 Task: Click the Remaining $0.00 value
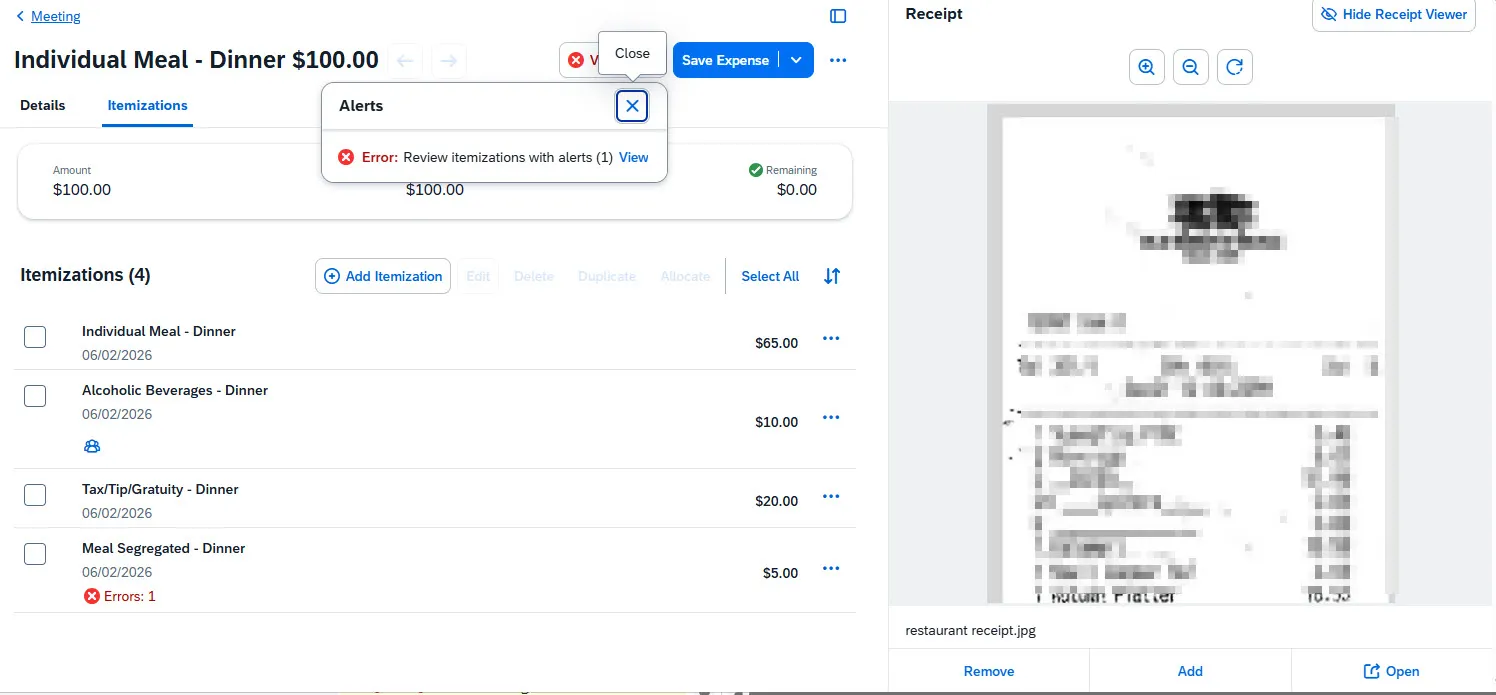[797, 189]
